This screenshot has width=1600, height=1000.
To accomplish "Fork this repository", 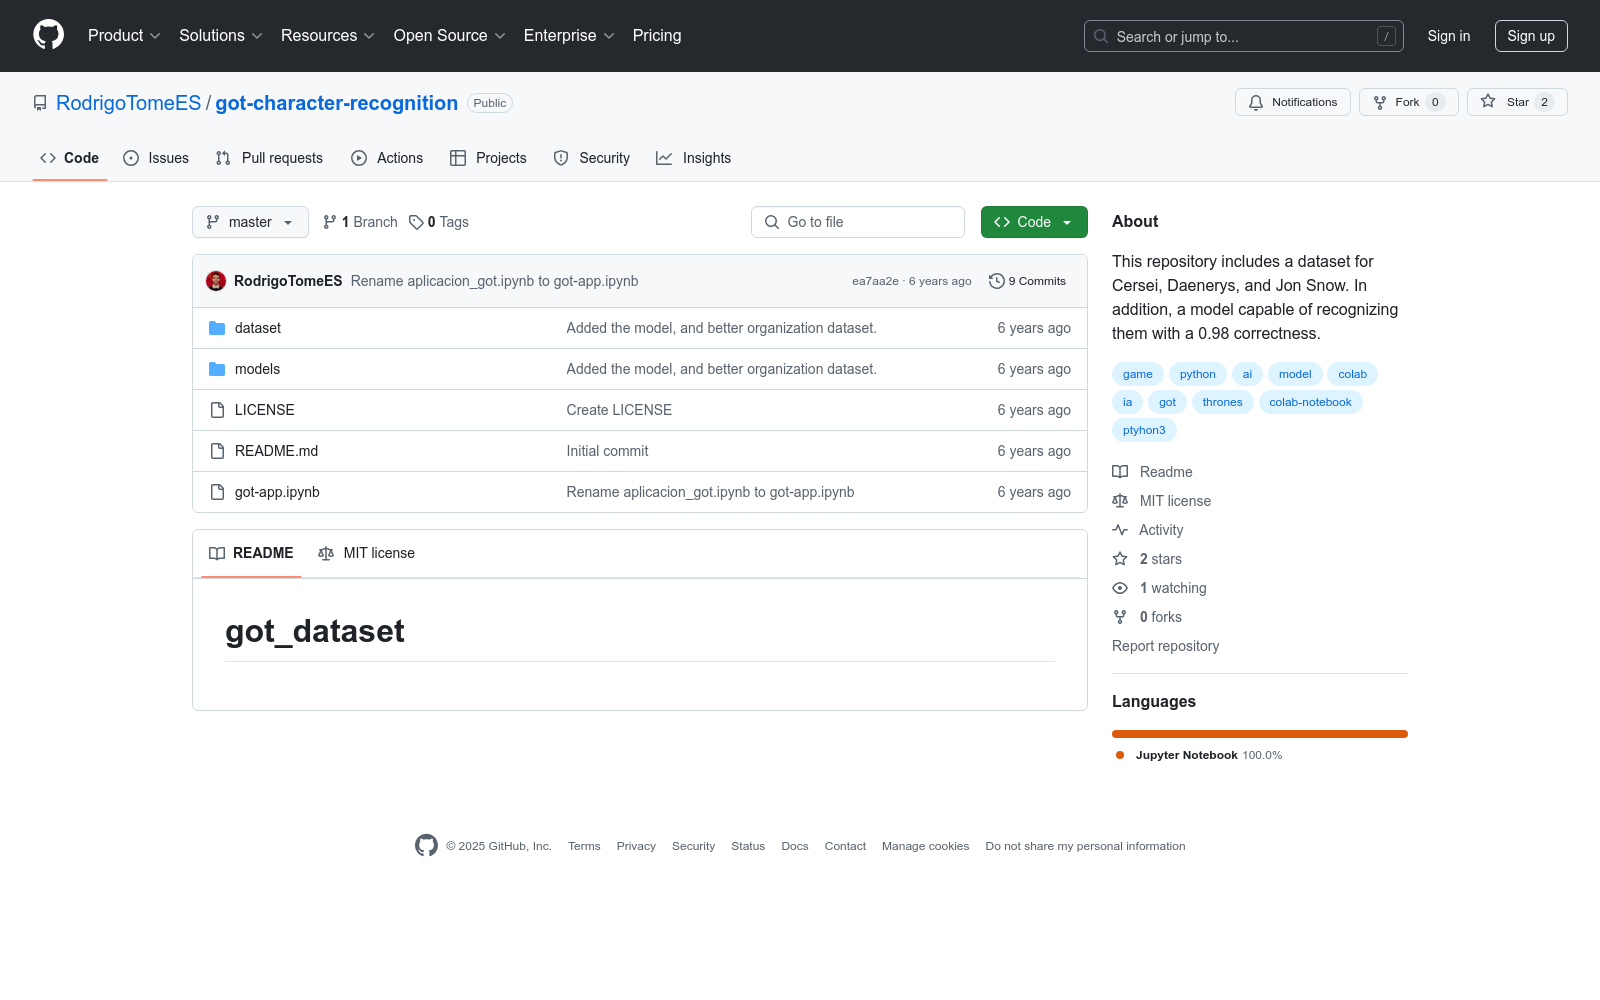I will [1409, 102].
